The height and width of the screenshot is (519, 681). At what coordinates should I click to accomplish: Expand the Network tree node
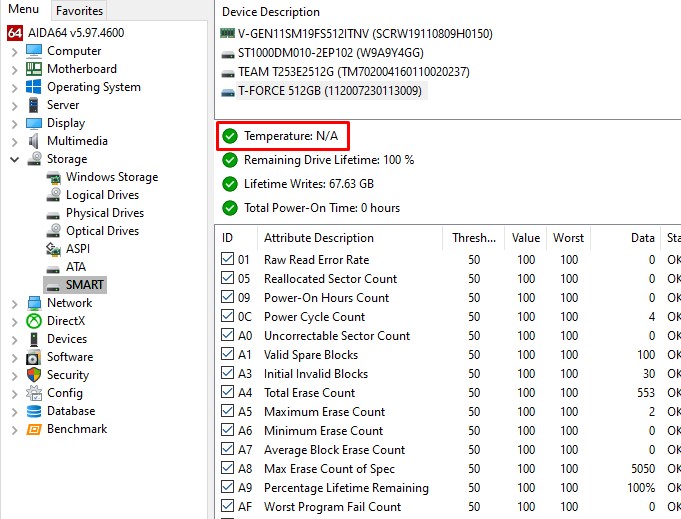tap(14, 304)
